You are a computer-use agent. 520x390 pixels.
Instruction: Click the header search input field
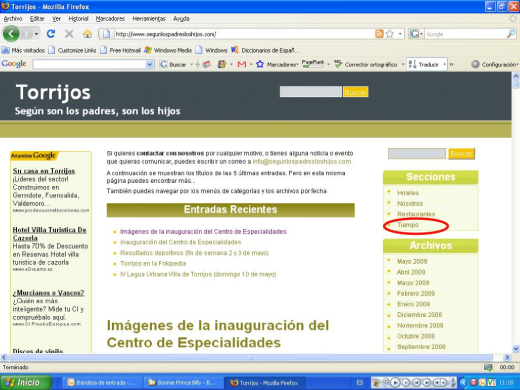click(x=311, y=92)
